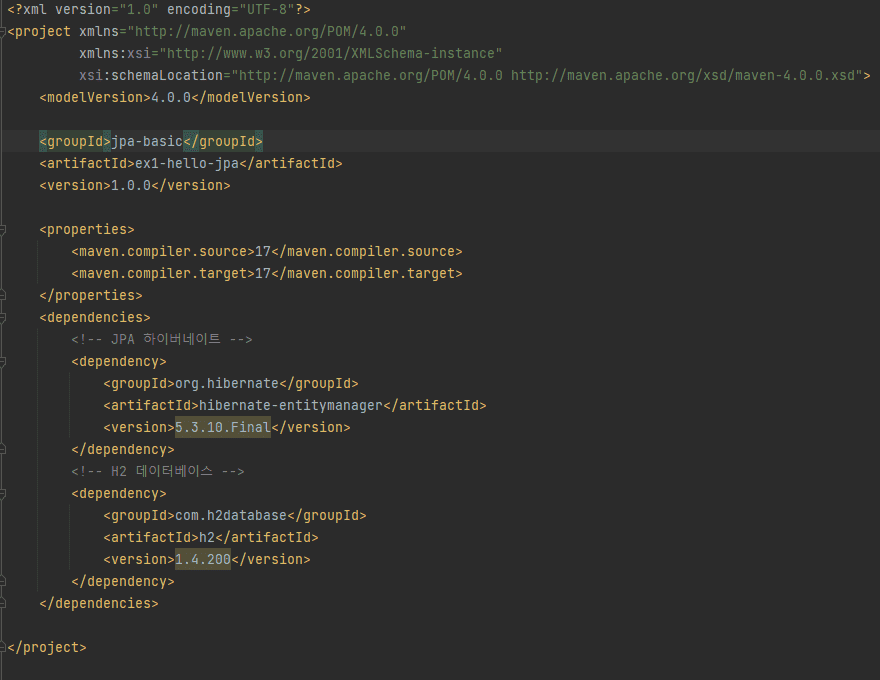The width and height of the screenshot is (880, 680).
Task: Click the hibernate-entitymanager artifactId value
Action: (x=291, y=406)
